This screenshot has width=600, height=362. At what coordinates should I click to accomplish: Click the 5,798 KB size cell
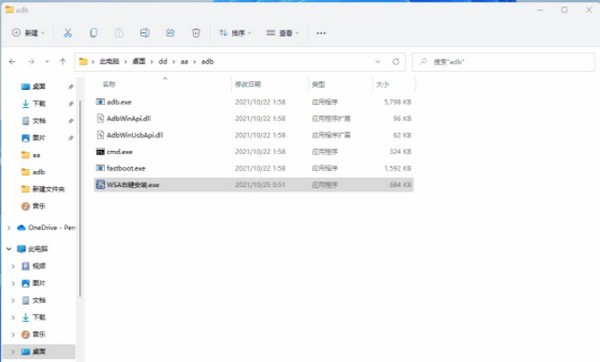click(x=398, y=102)
